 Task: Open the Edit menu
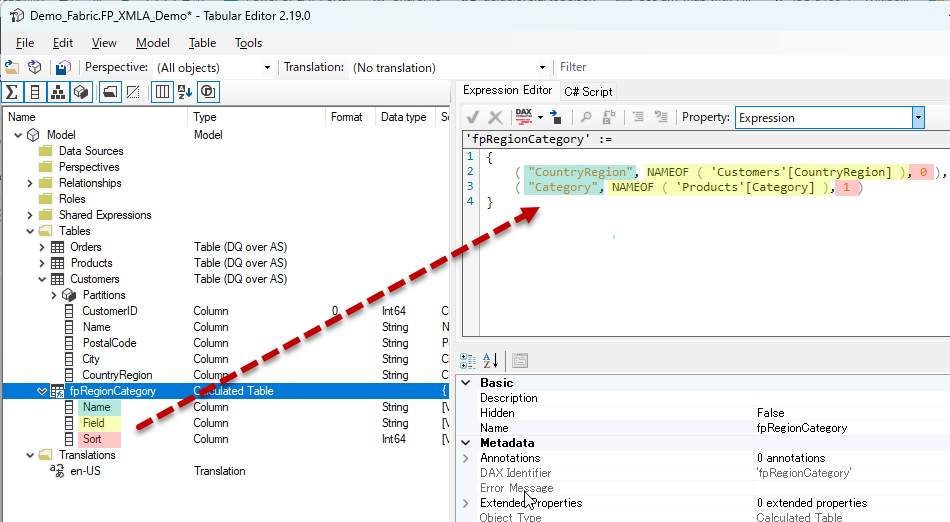[x=62, y=43]
